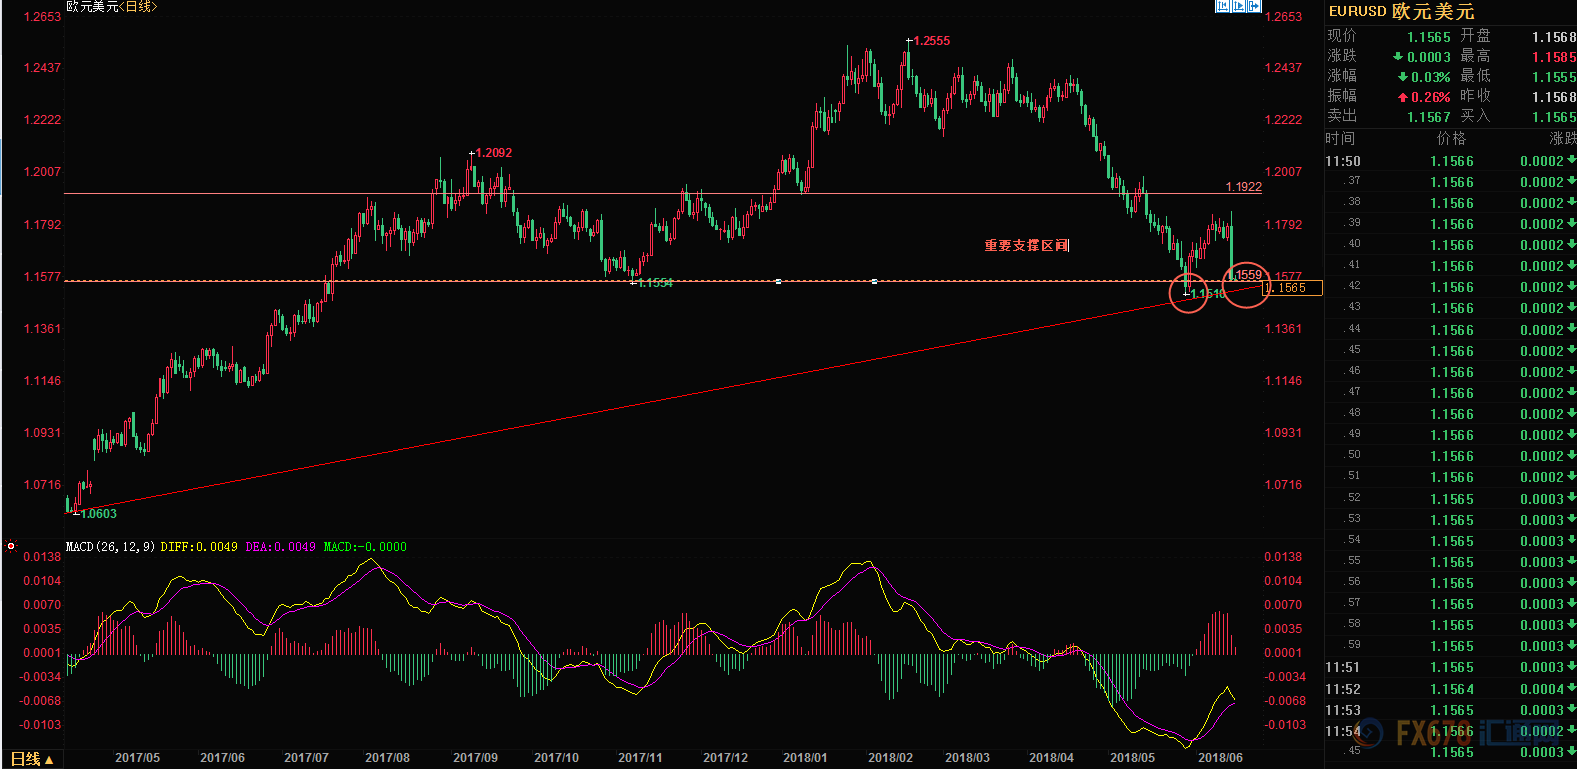Select the left red circle annotation near 1.1510
The image size is (1577, 769).
pos(1188,293)
